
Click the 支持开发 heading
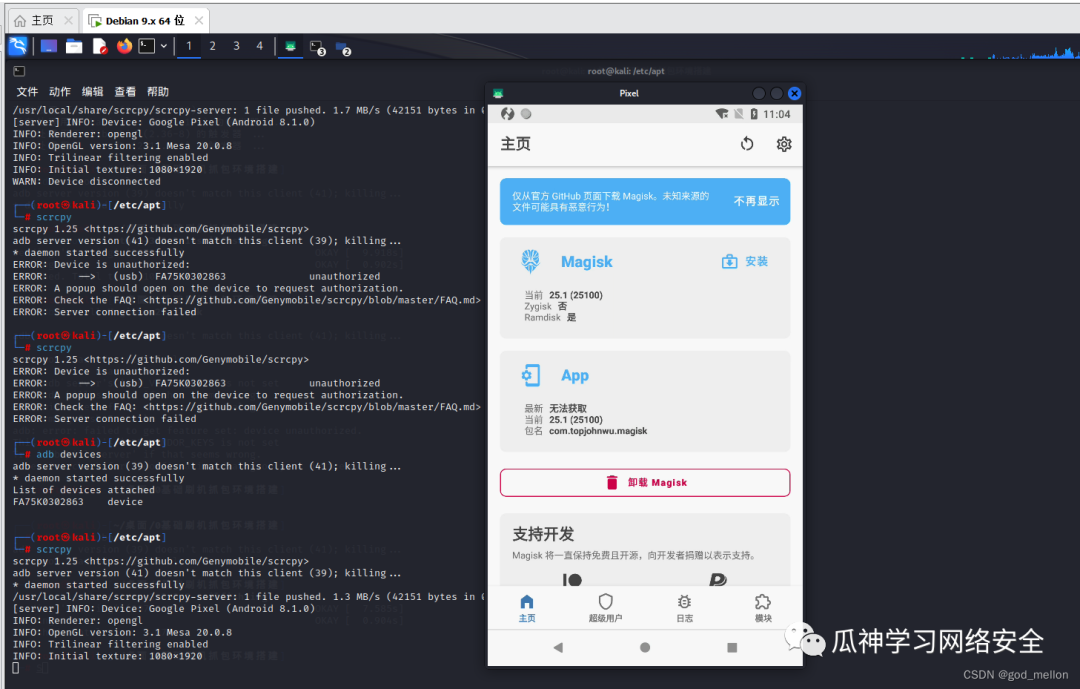pyautogui.click(x=543, y=534)
